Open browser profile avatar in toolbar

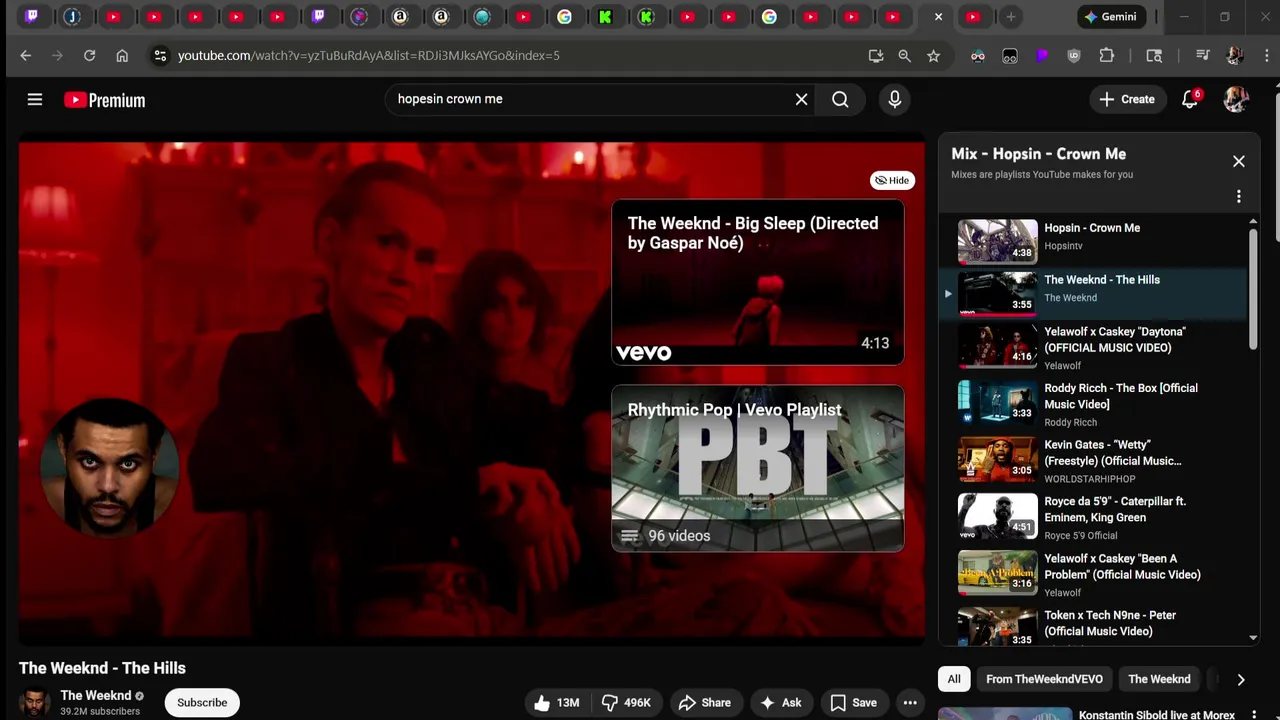1235,56
